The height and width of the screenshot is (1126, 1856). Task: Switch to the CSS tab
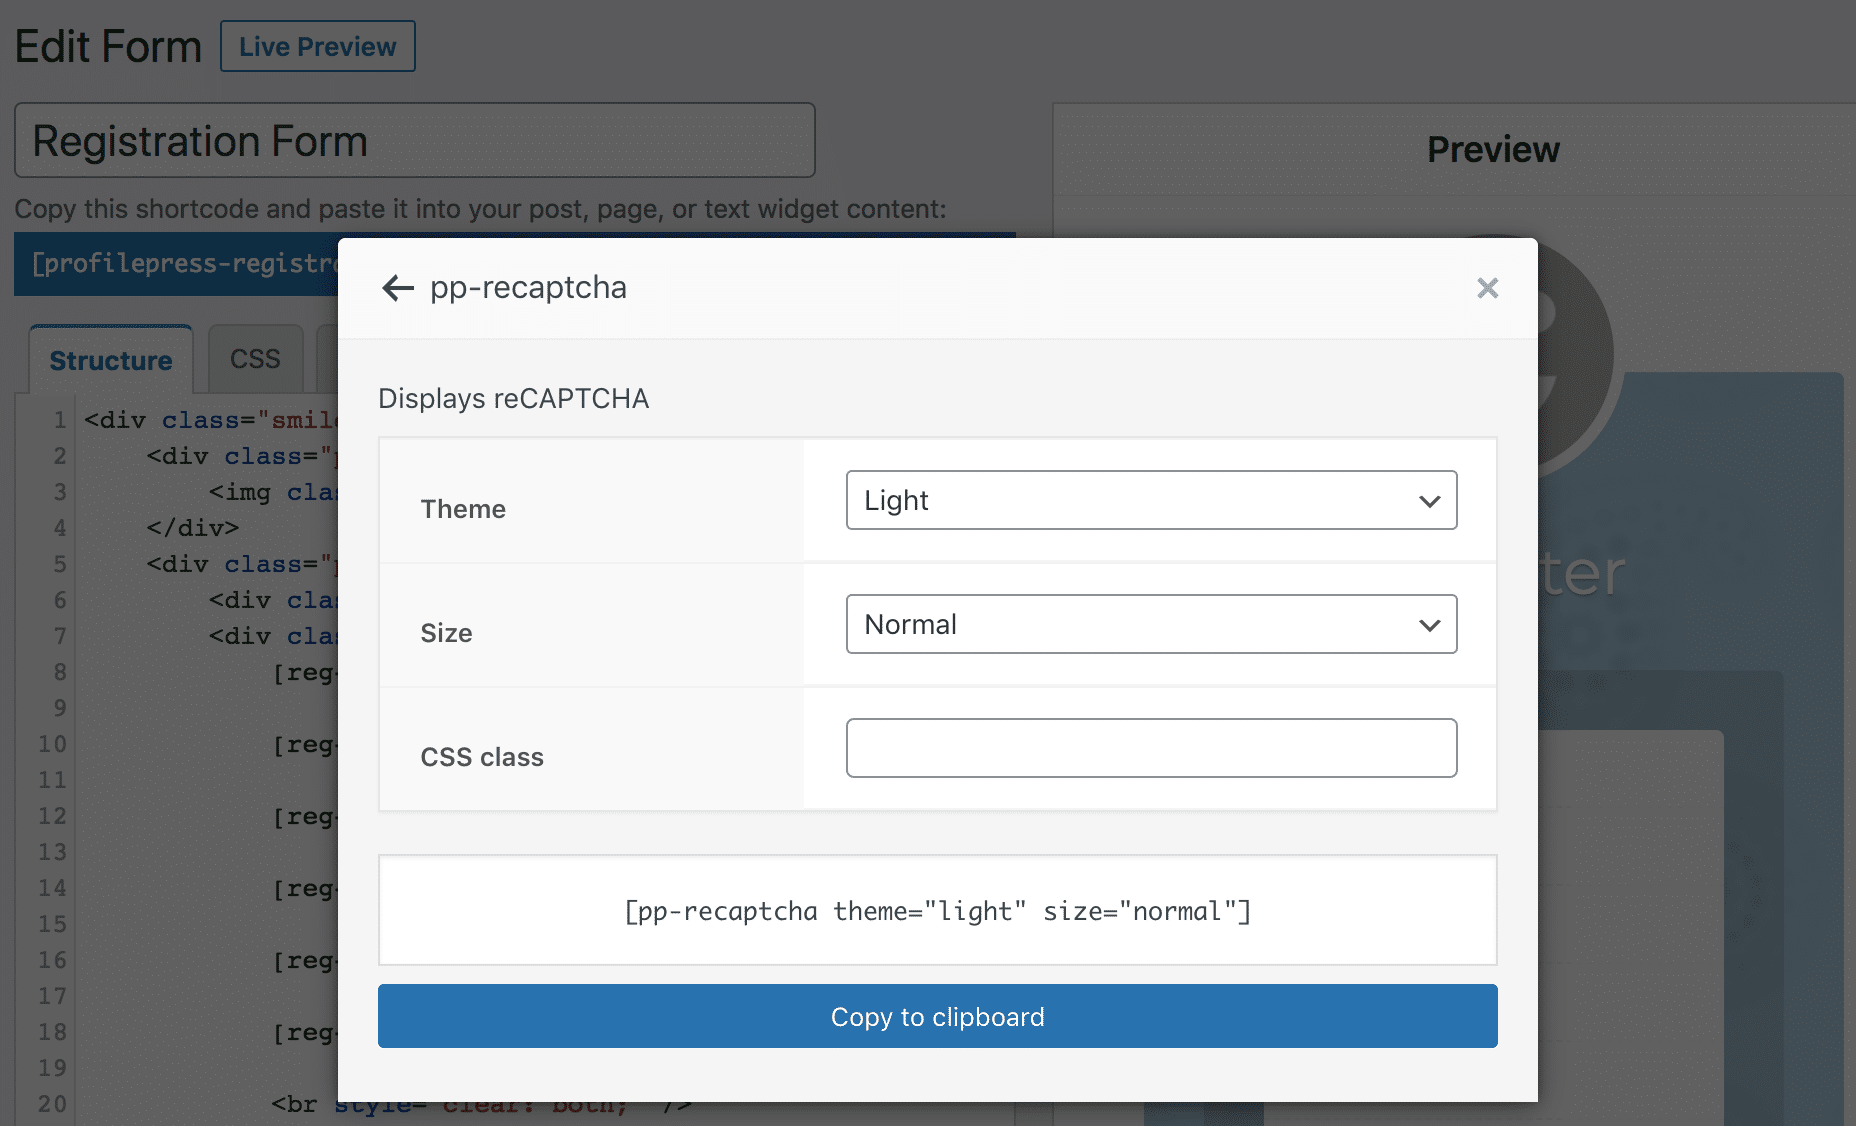click(255, 359)
